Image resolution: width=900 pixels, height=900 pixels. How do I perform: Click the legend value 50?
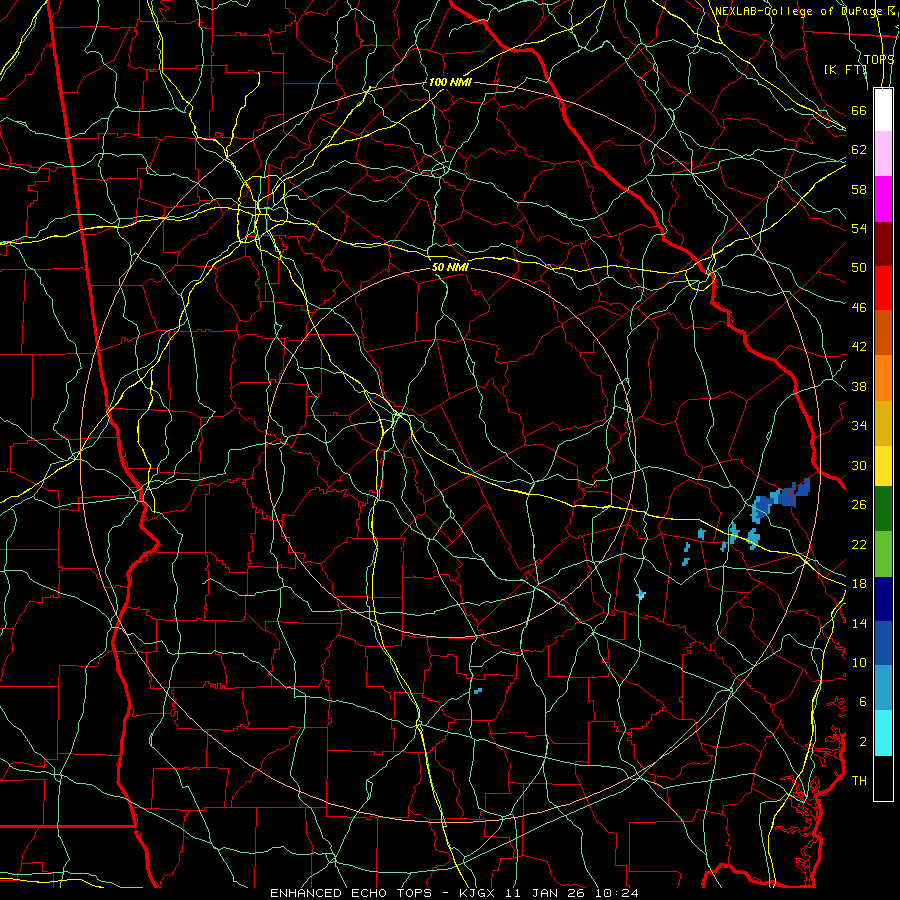click(x=859, y=268)
